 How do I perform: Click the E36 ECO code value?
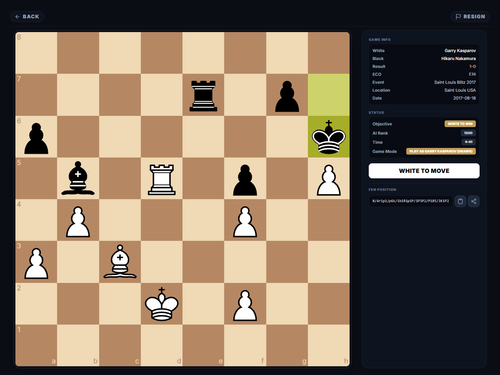pyautogui.click(x=472, y=74)
